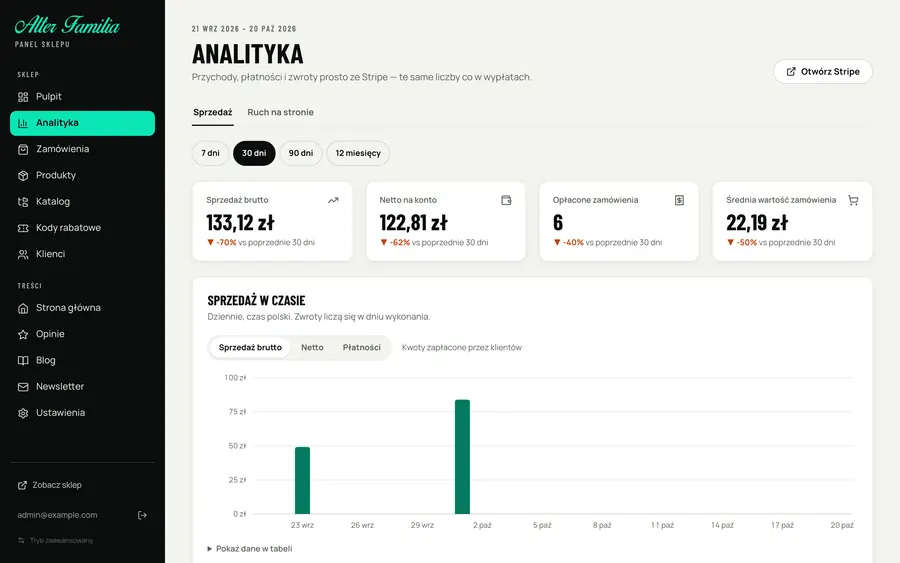Click the Opinie star icon
Screen dimensions: 900x563
(23, 335)
